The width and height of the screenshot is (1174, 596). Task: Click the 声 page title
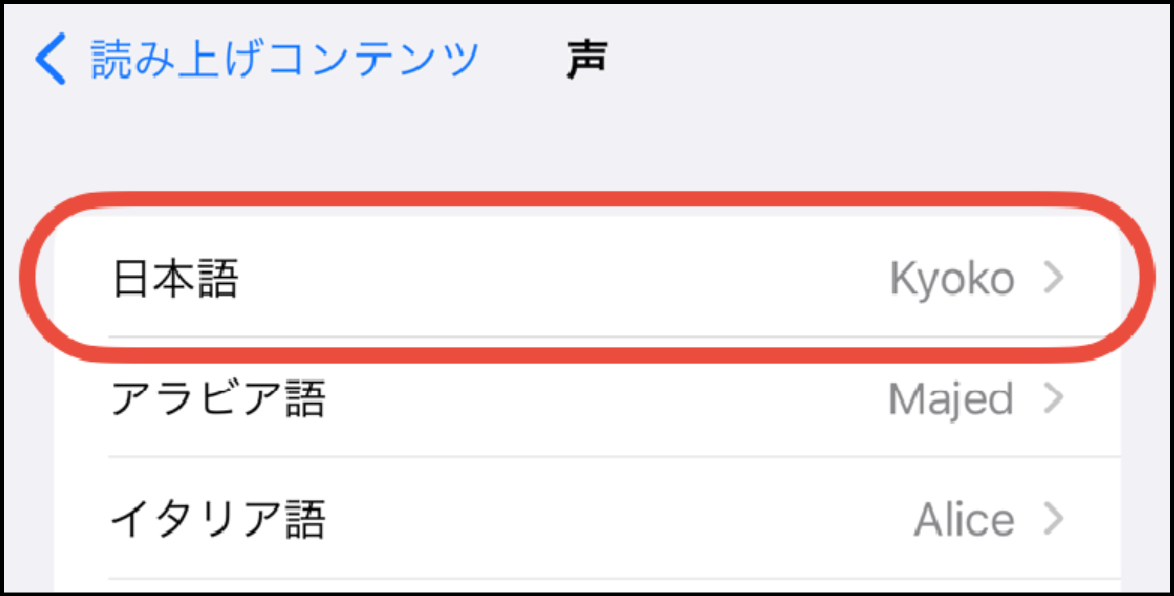point(586,61)
